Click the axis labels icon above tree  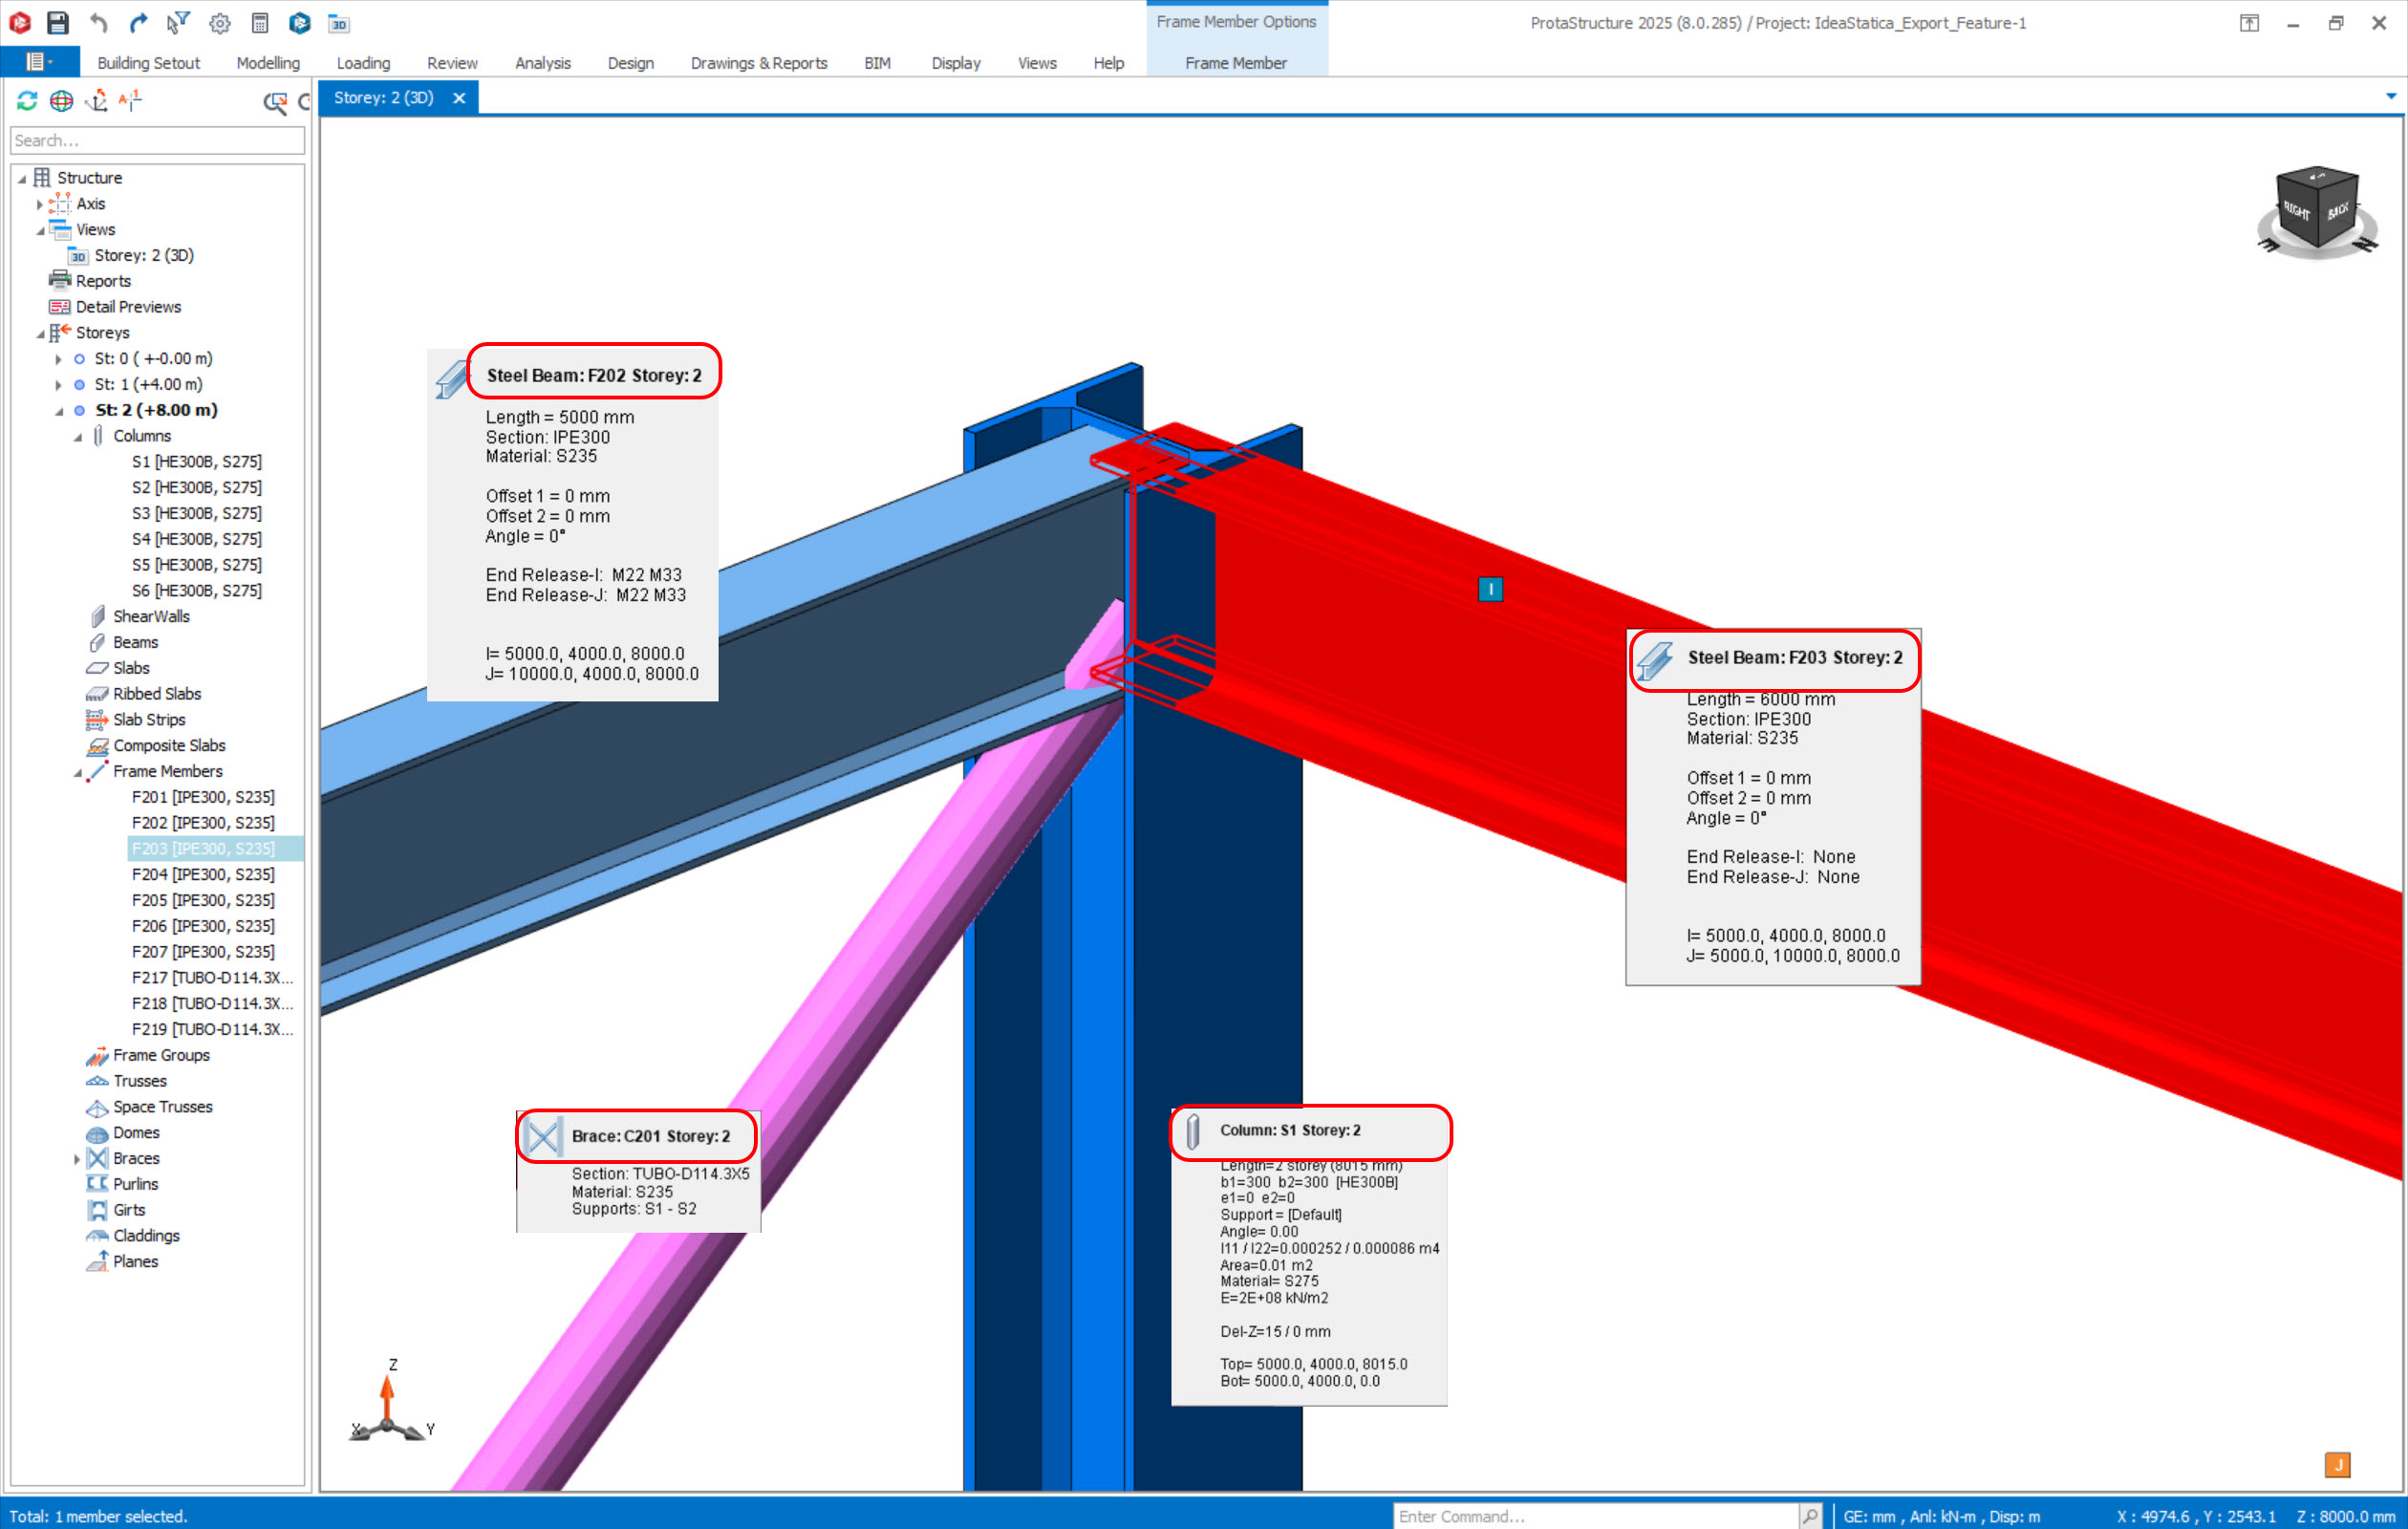[130, 100]
